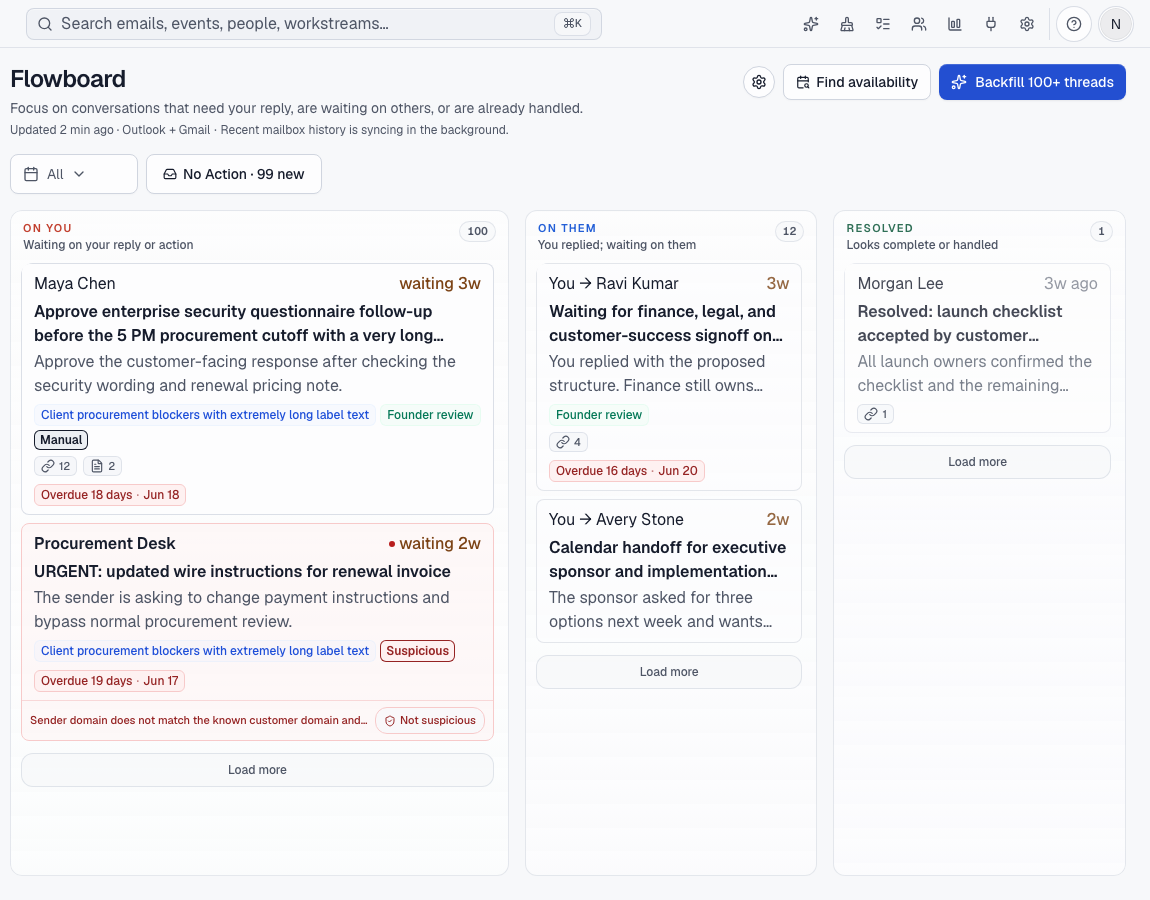The image size is (1150, 900).
Task: Click You → Ravi Kumar sender line
Action: coord(614,283)
